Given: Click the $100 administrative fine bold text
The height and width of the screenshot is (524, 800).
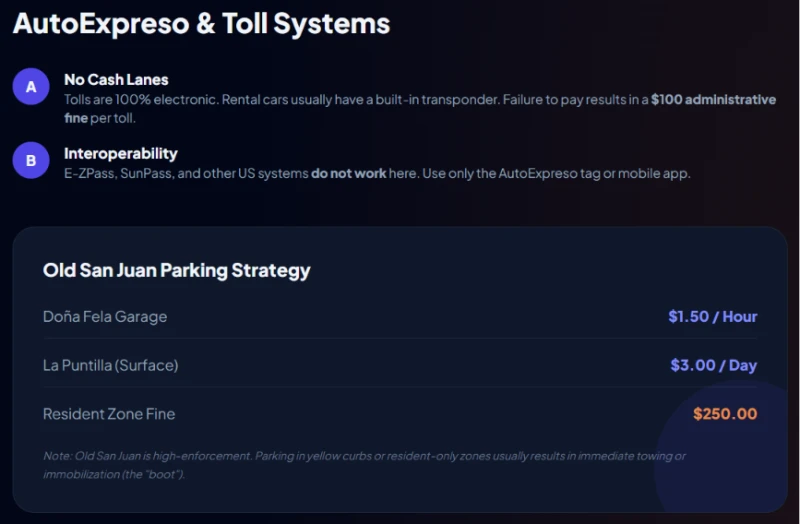Looking at the screenshot, I should tap(713, 99).
